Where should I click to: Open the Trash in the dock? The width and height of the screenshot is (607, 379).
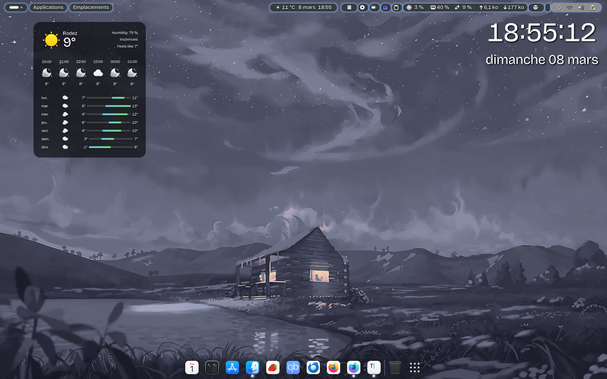pyautogui.click(x=395, y=367)
